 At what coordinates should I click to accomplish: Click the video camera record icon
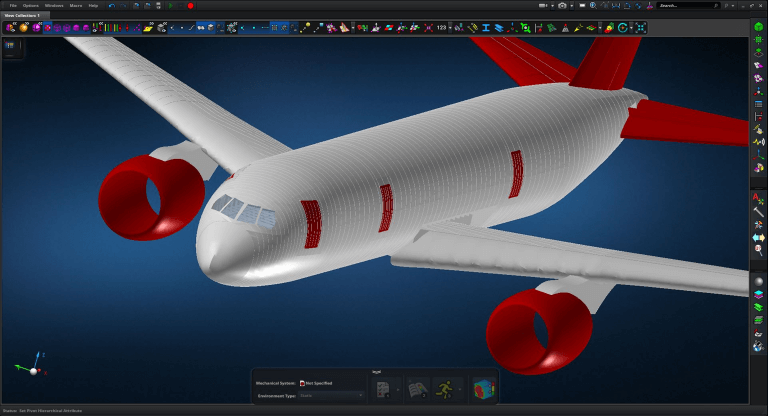[x=543, y=5]
